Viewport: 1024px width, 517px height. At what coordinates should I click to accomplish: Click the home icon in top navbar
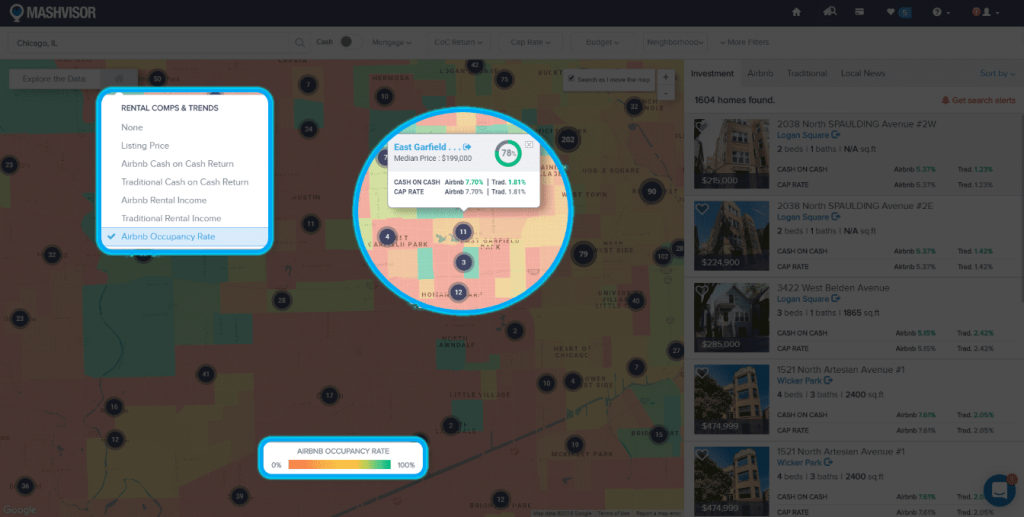(796, 12)
